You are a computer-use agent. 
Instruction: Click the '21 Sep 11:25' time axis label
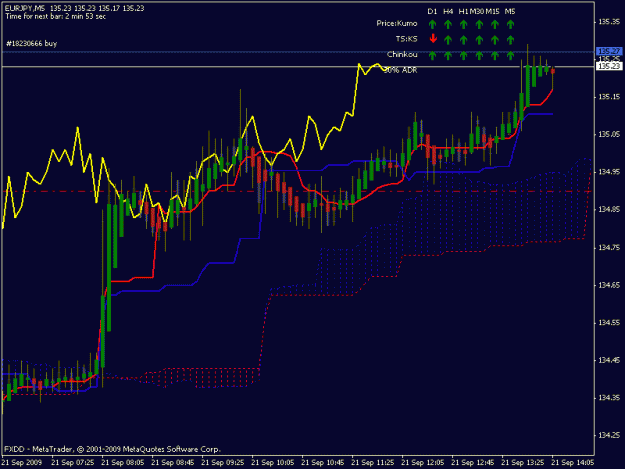click(373, 462)
